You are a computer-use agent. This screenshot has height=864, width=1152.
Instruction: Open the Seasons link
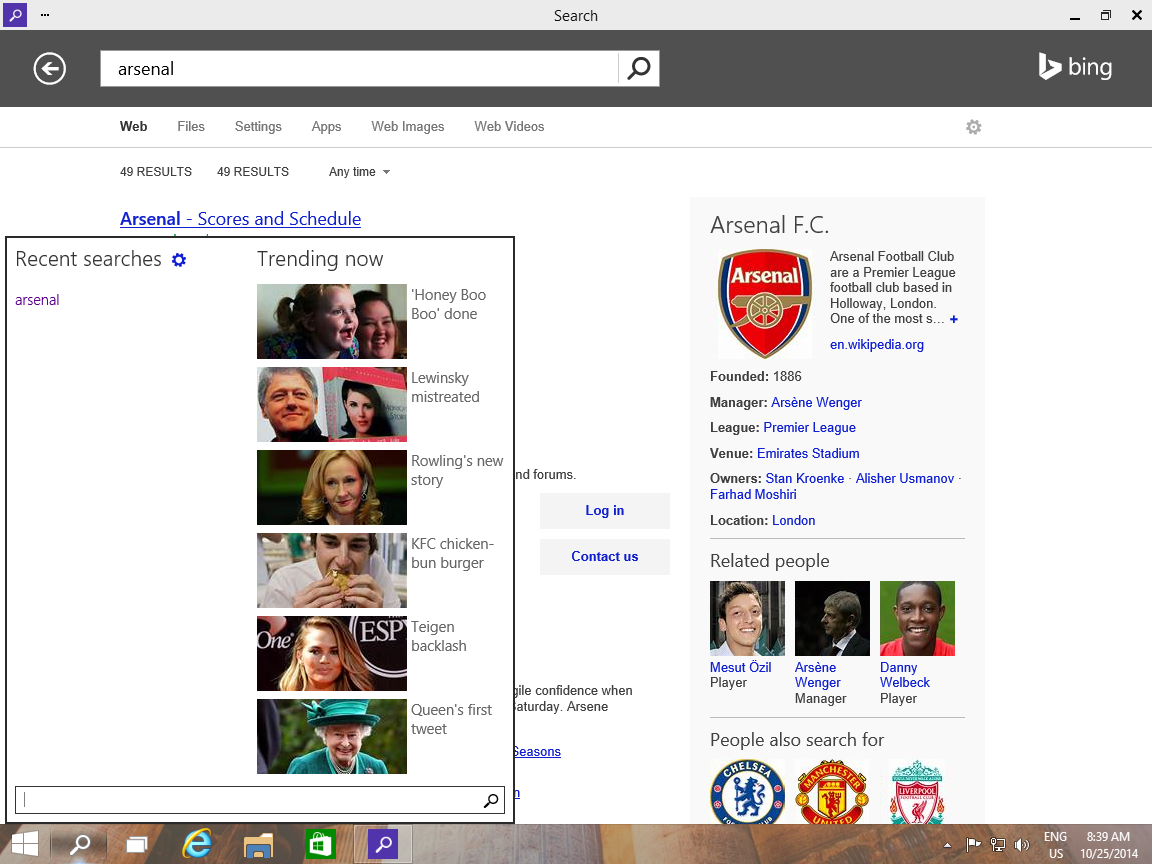pos(537,752)
